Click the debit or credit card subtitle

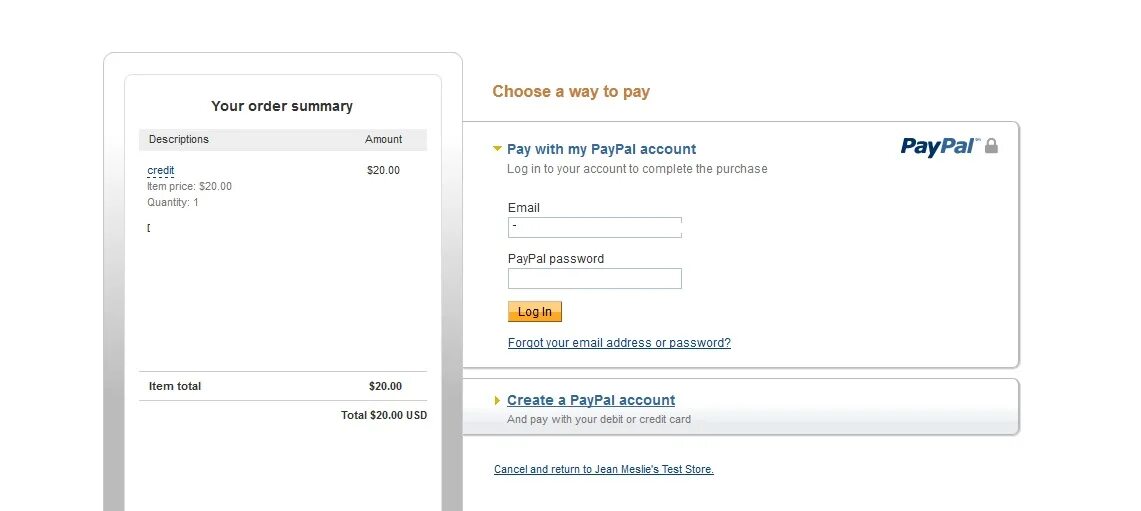598,420
